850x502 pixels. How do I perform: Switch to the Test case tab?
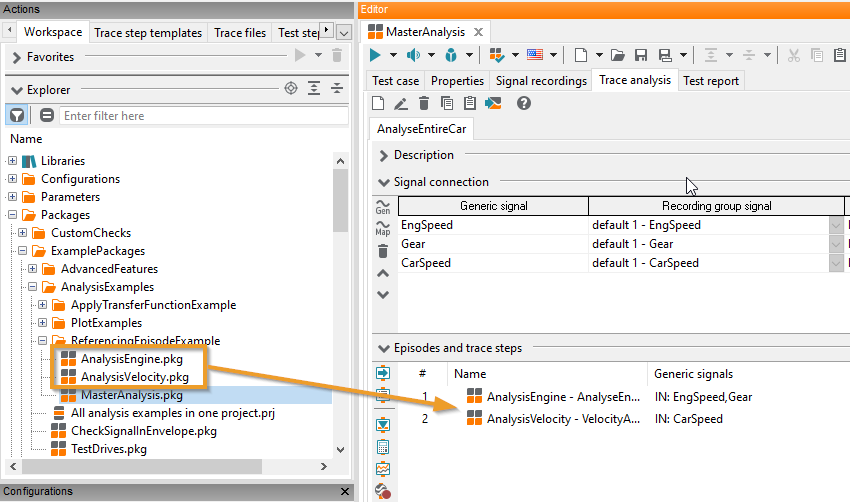396,81
